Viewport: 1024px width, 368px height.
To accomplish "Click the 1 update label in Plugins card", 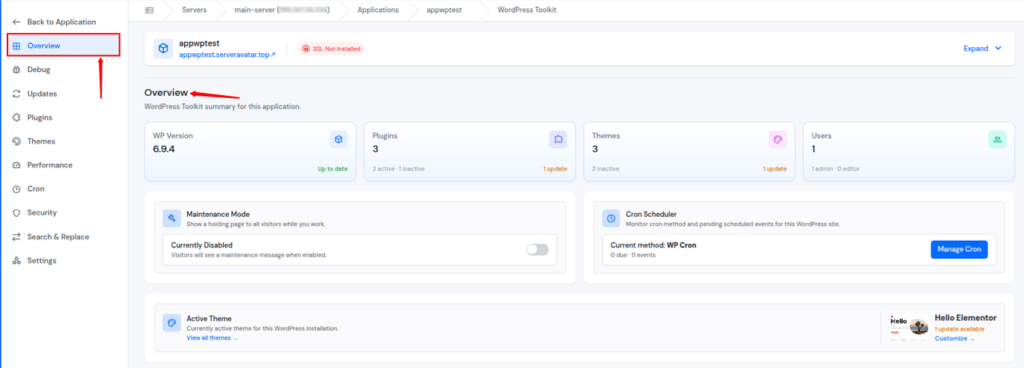I will tap(555, 169).
